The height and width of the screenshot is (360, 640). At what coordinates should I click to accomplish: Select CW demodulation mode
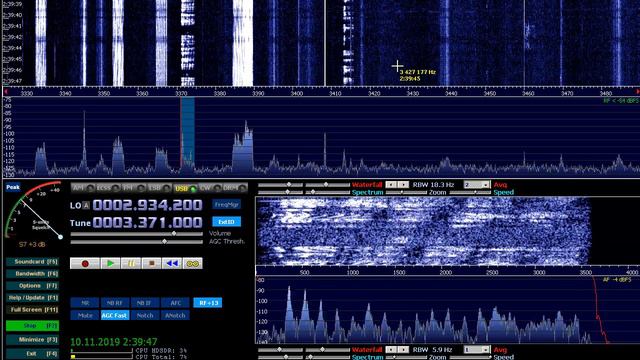(210, 188)
